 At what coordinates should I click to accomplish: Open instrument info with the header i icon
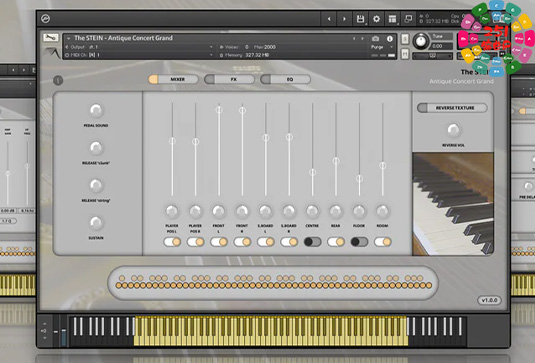point(390,39)
